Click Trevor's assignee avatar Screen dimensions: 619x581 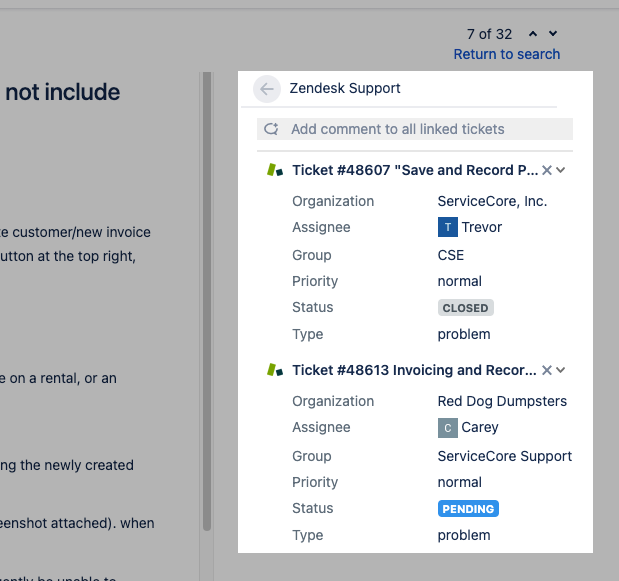[x=447, y=227]
